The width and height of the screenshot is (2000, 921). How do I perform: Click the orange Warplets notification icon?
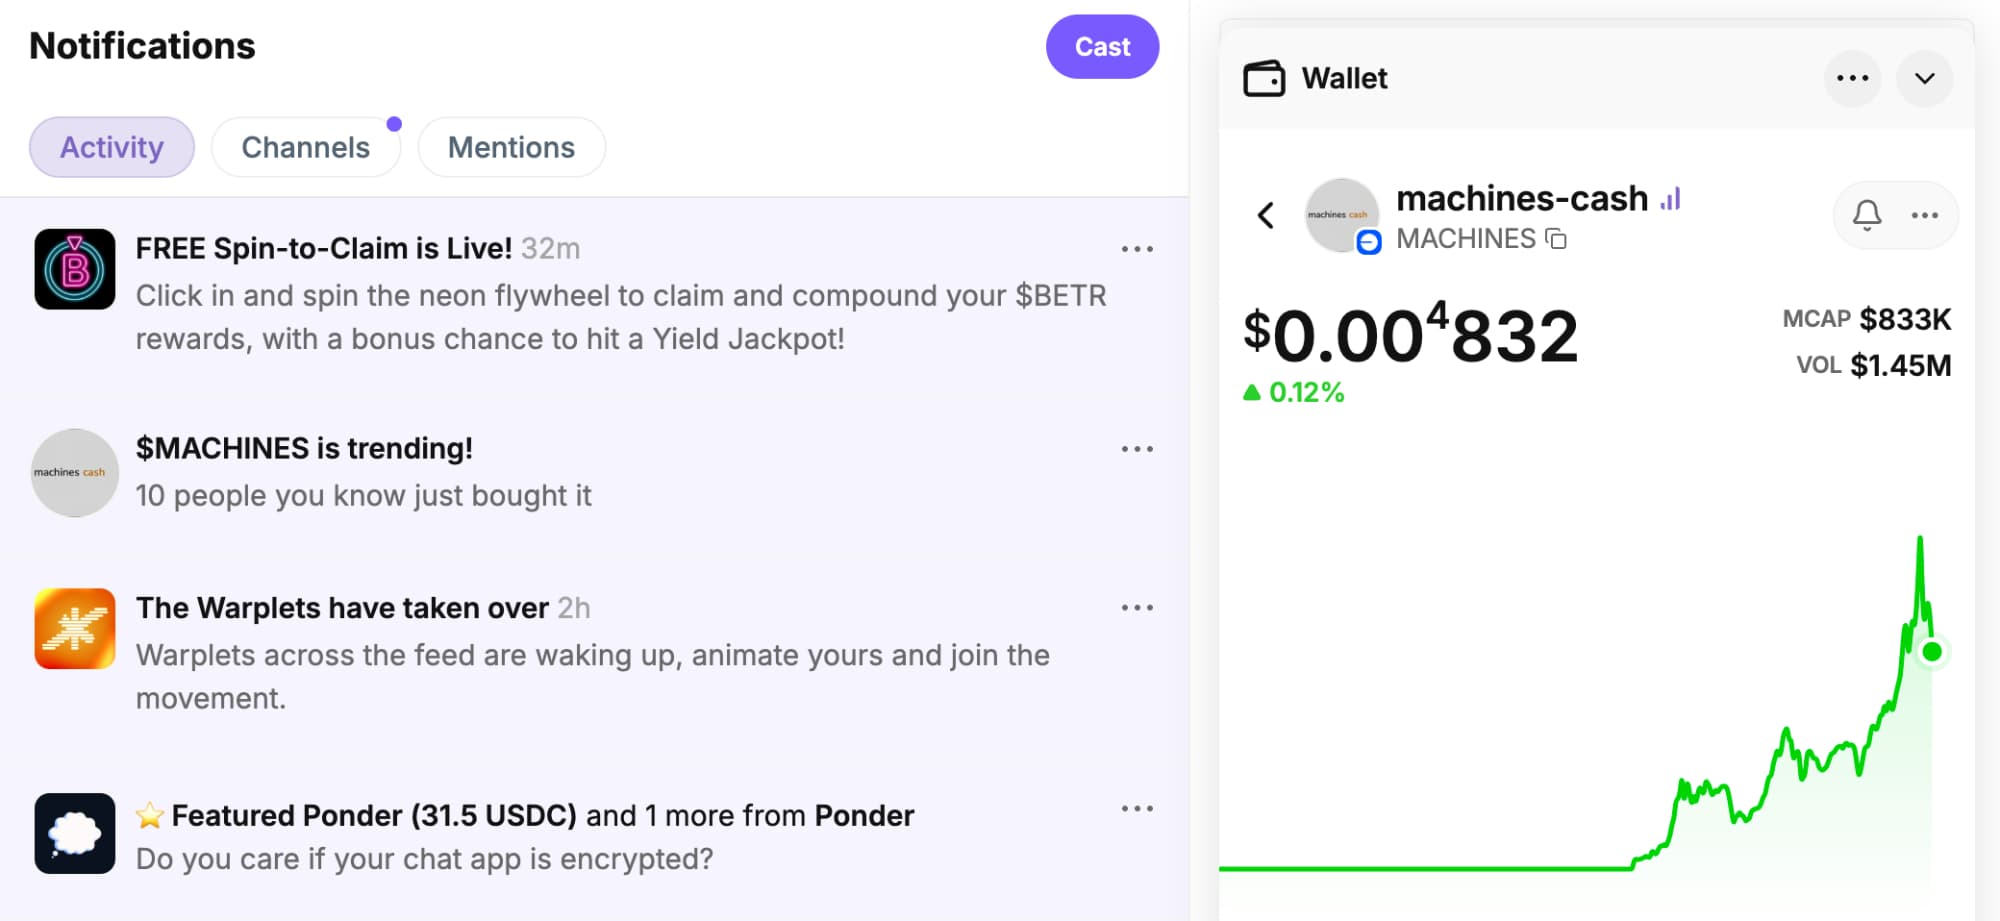point(75,628)
